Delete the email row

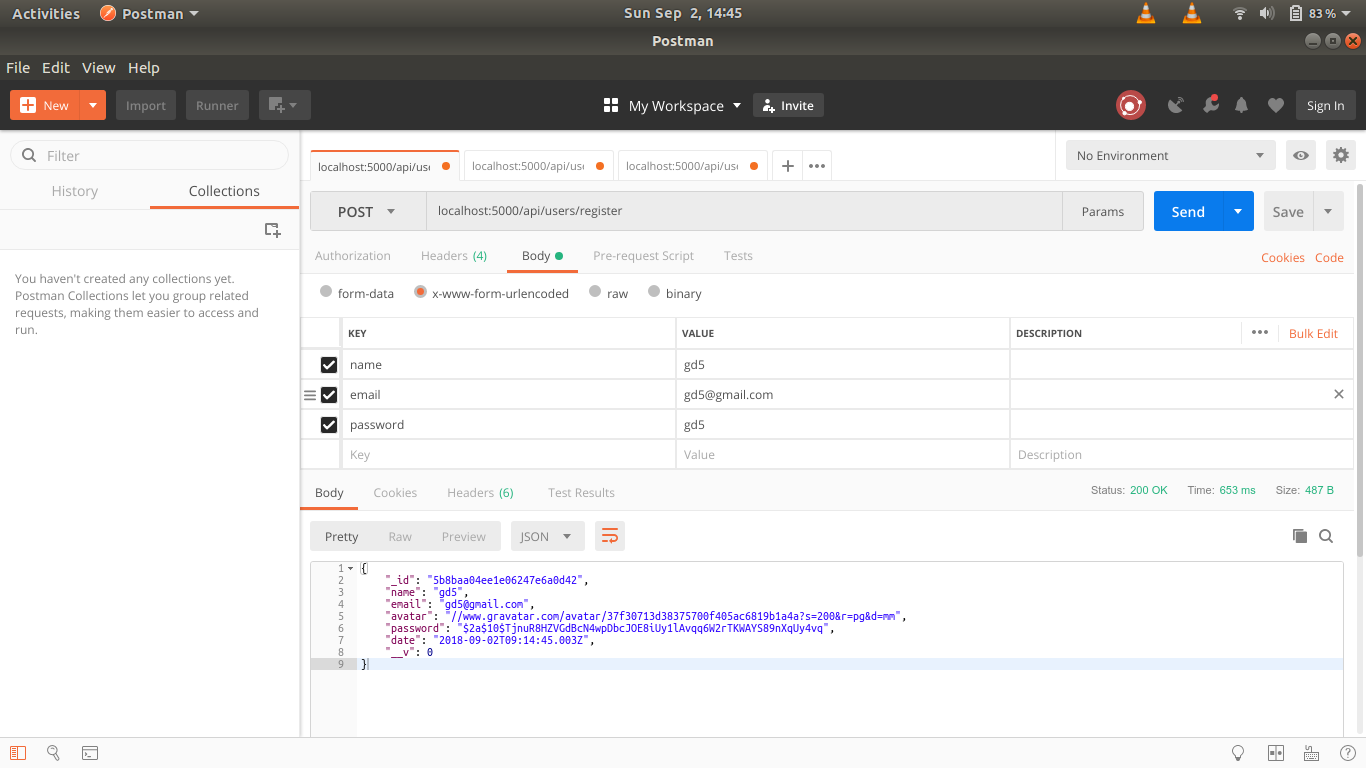1339,394
